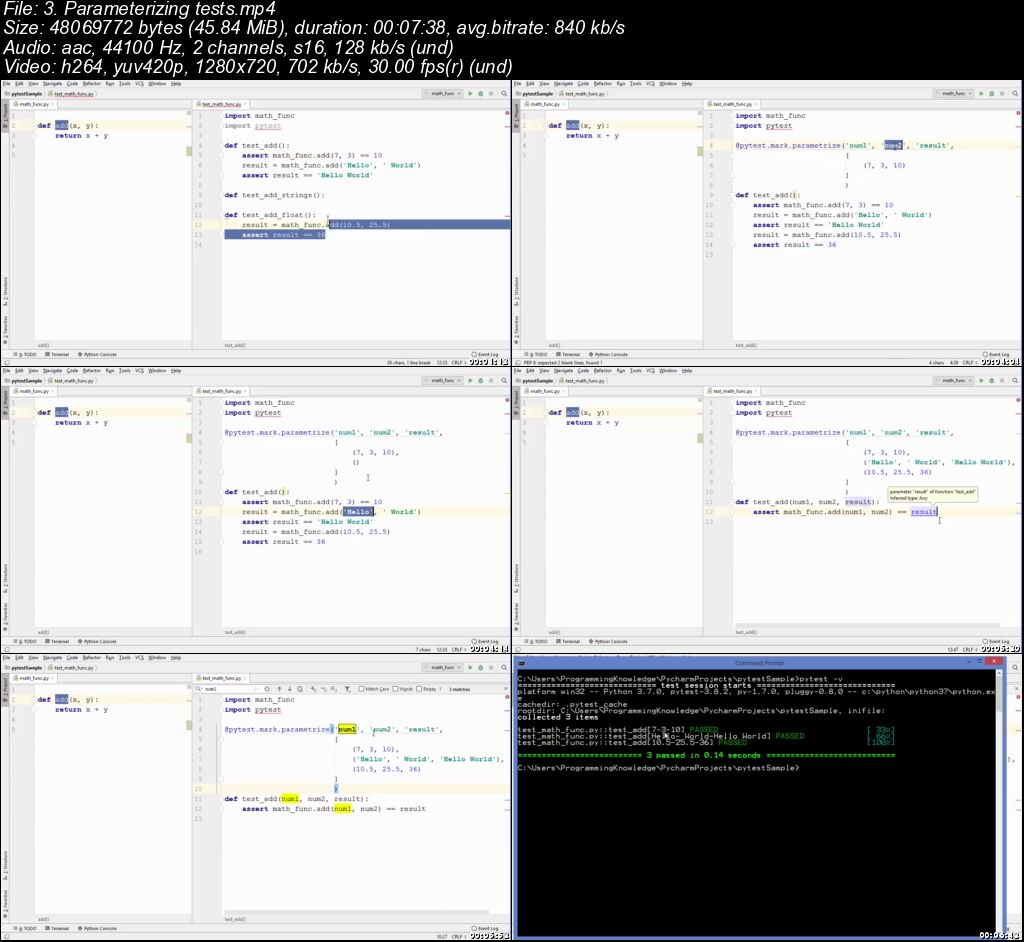Open the Navigate menu in middle-right frame

(x=564, y=370)
